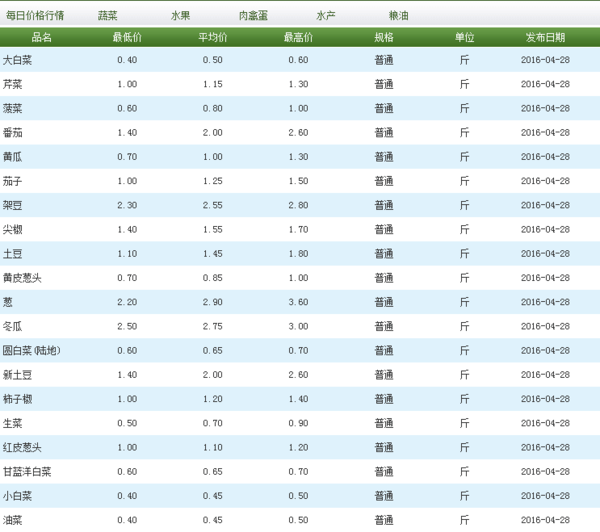Select the 葱 product name
This screenshot has width=600, height=532.
(x=8, y=302)
